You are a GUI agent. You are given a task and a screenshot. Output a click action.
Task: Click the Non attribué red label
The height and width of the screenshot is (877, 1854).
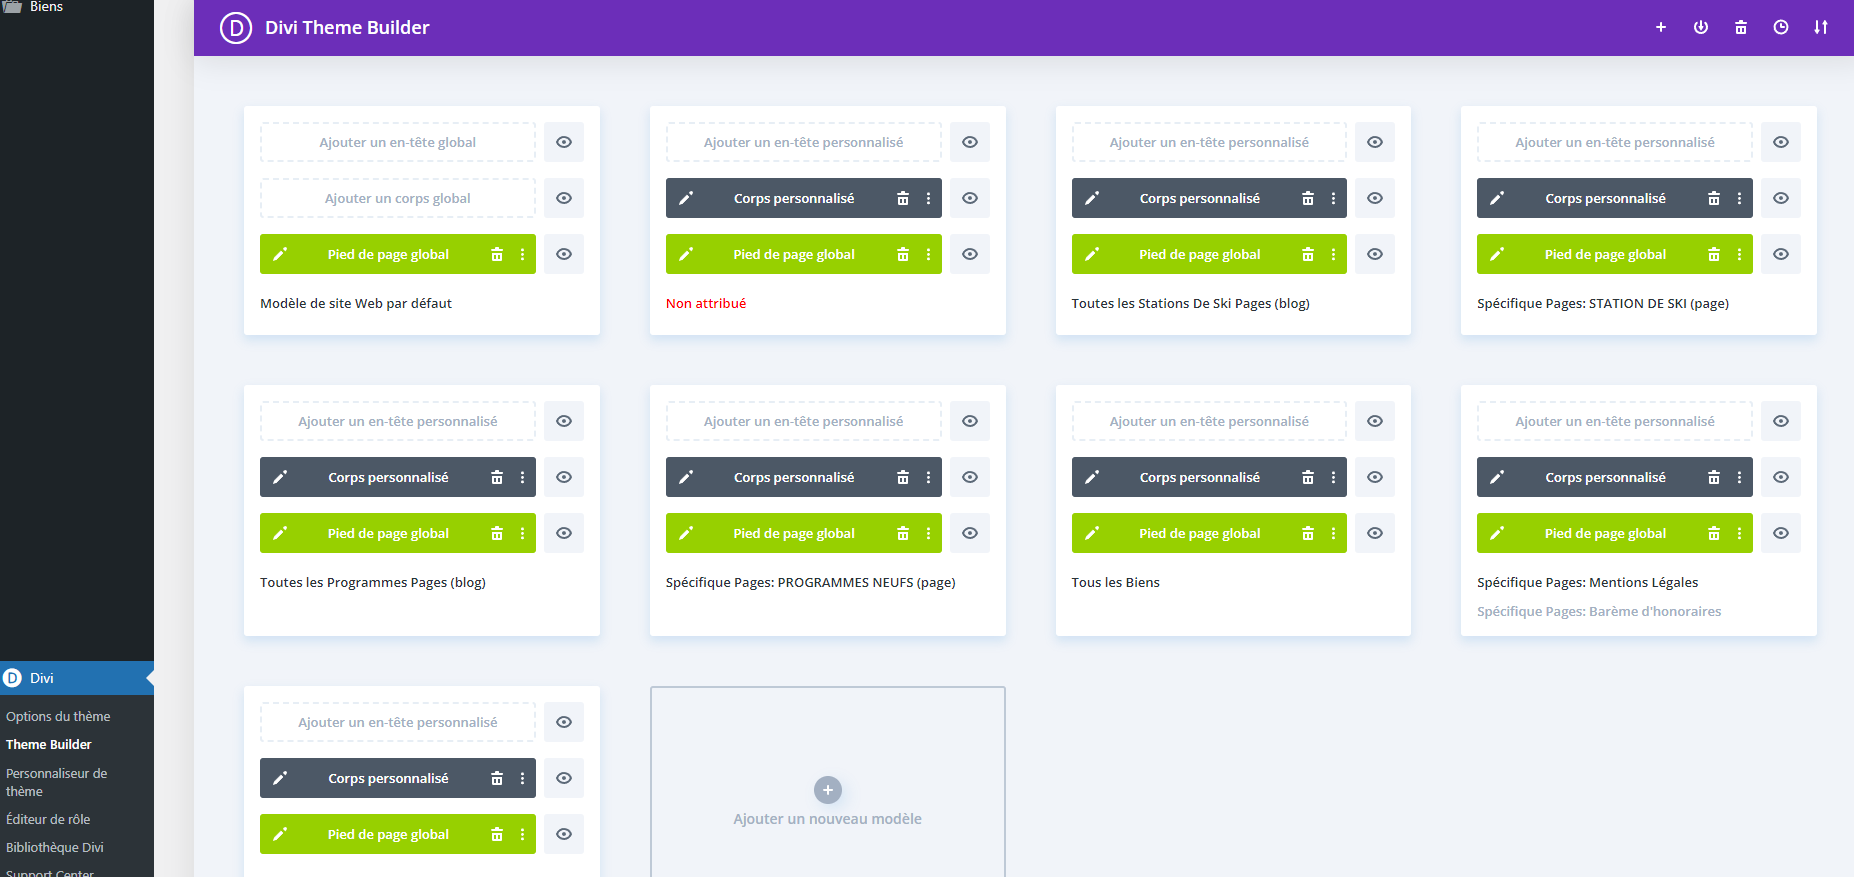706,303
